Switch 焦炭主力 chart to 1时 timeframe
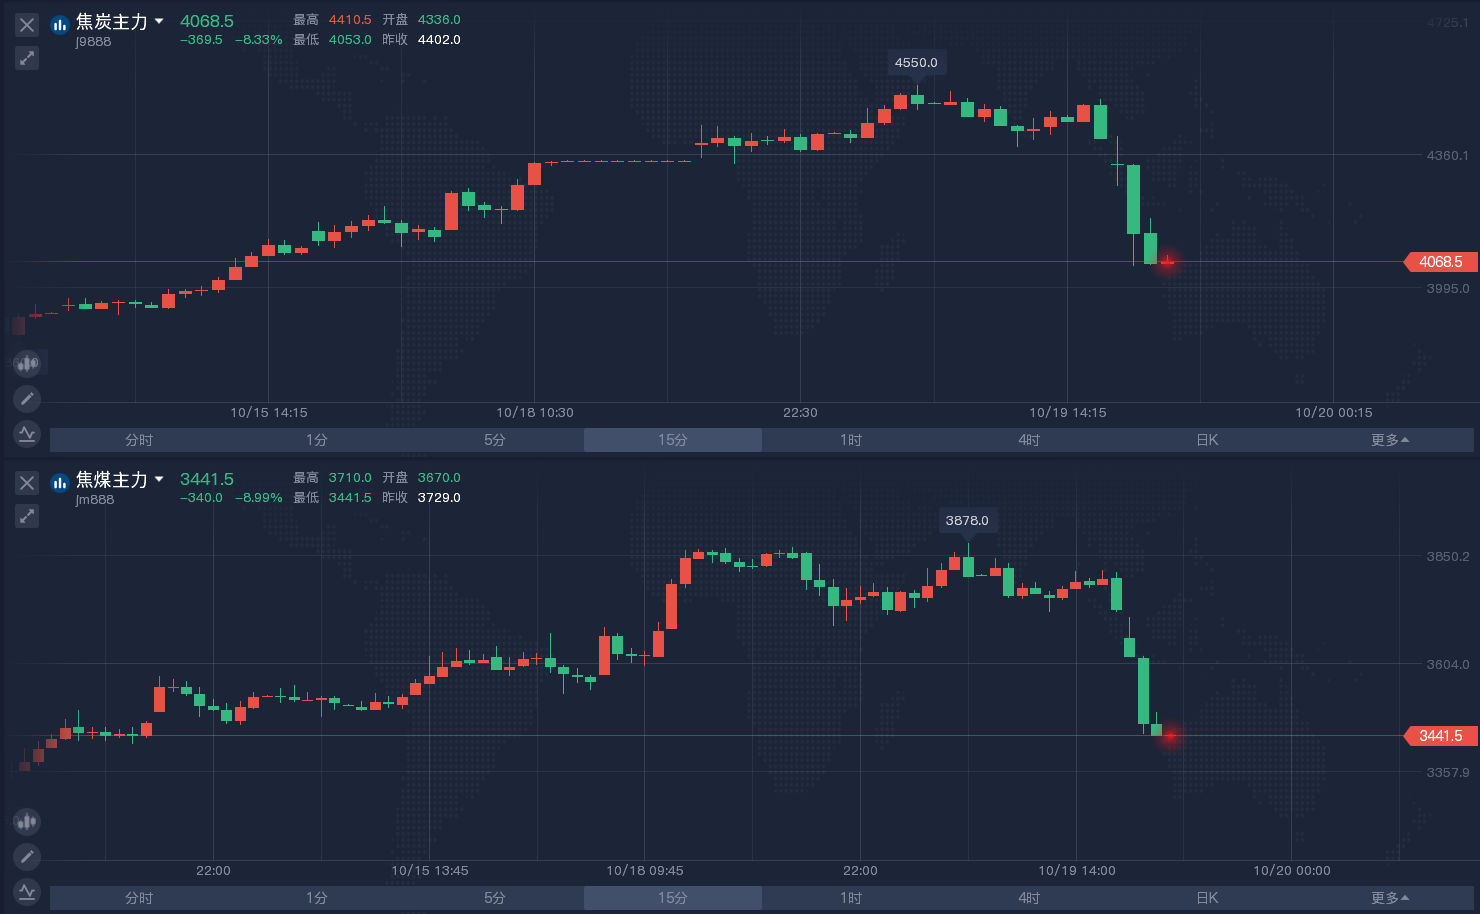This screenshot has height=914, width=1480. click(x=851, y=440)
